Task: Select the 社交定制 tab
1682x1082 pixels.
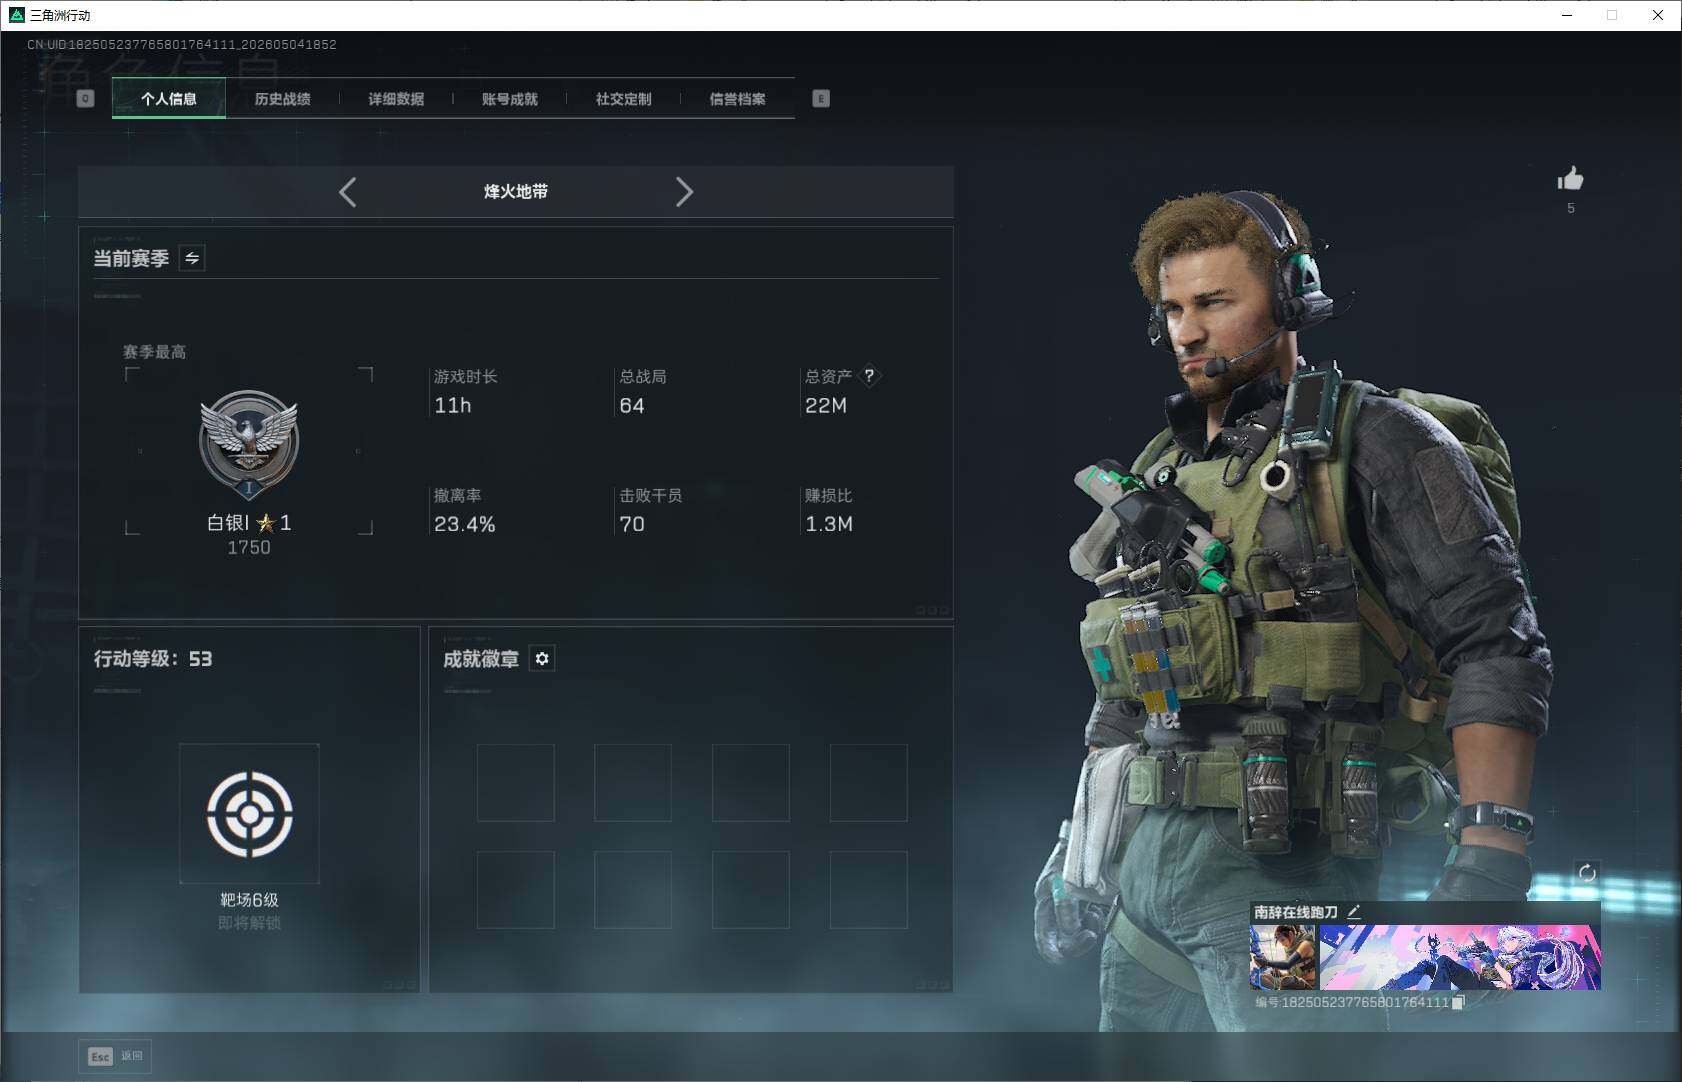Action: [x=623, y=98]
